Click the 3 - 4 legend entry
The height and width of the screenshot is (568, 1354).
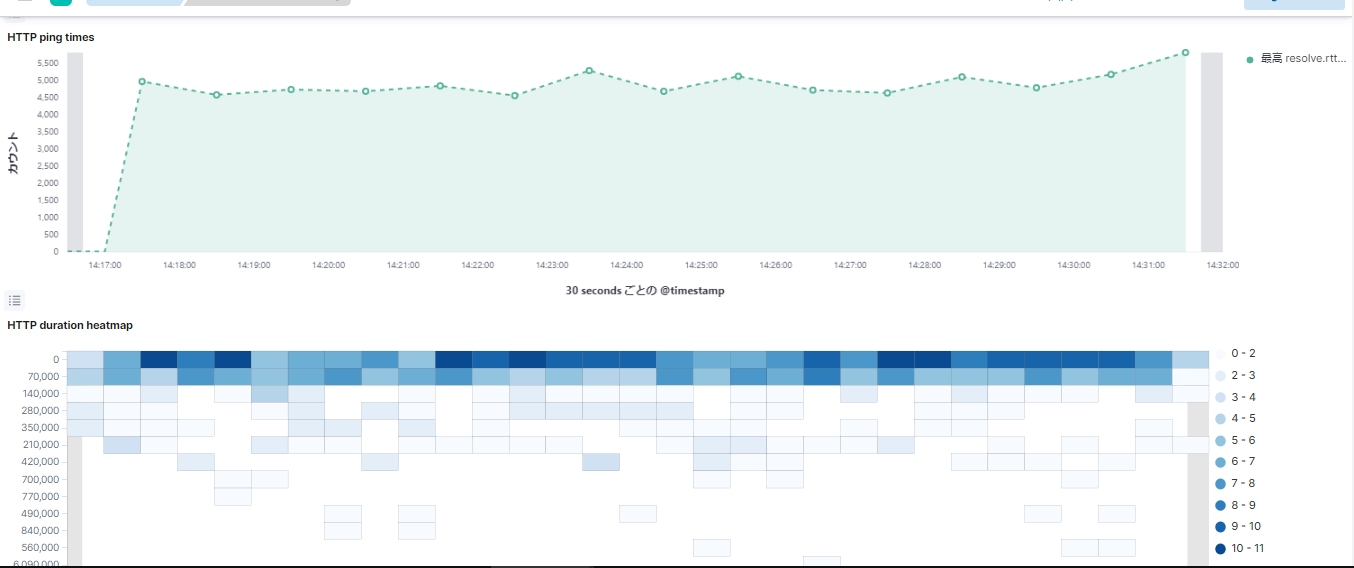[1243, 398]
